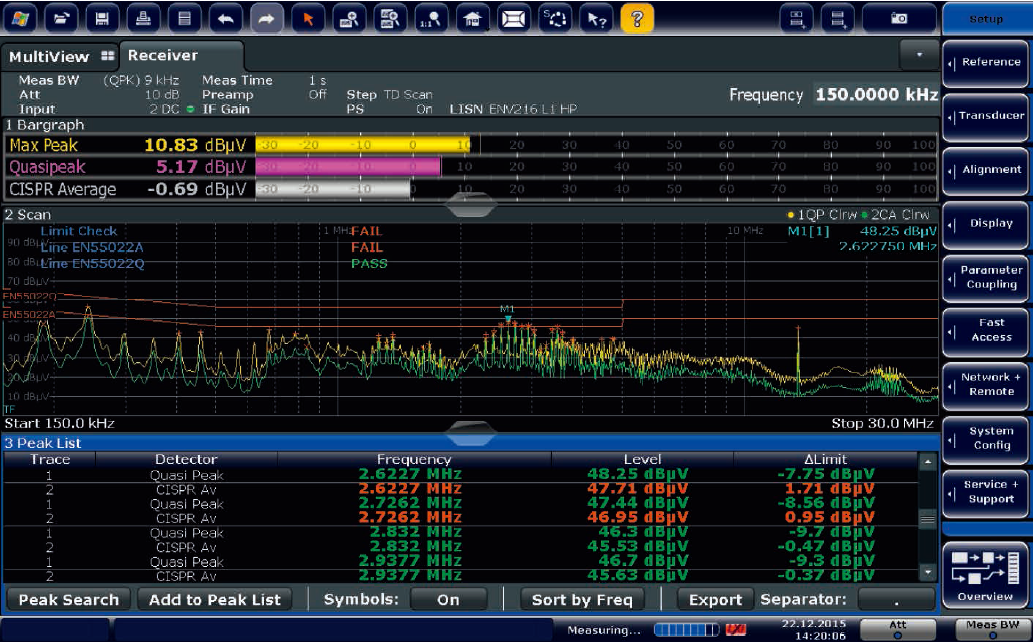Click the splitter handle between Bargraph and Scan
1034x642 pixels.
(x=470, y=206)
